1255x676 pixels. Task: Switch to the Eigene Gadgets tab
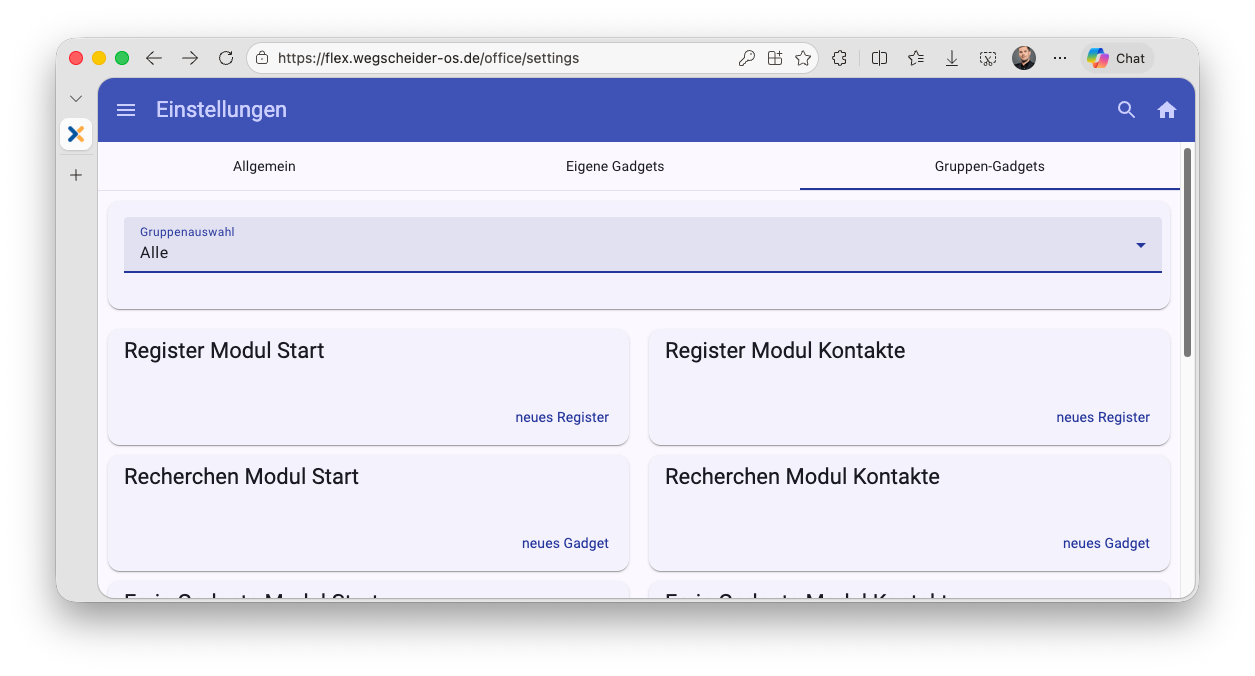pos(615,166)
